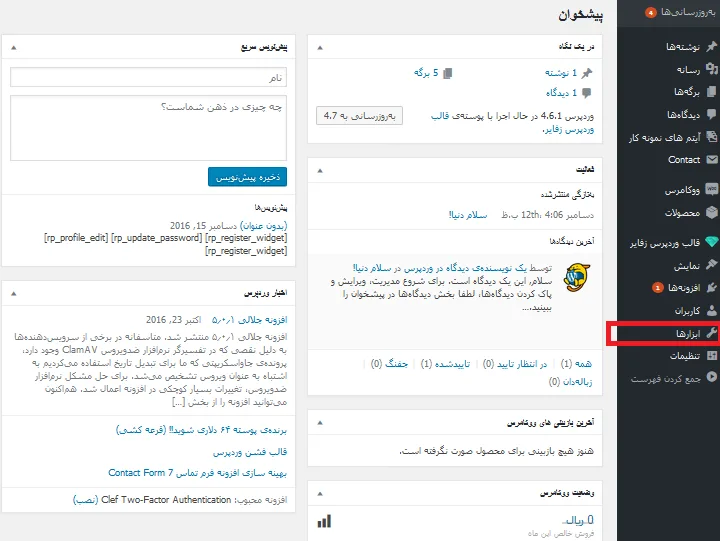The image size is (720, 541).
Task: Click the قالب وردپرس زفایر theme link
Action: (x=512, y=123)
